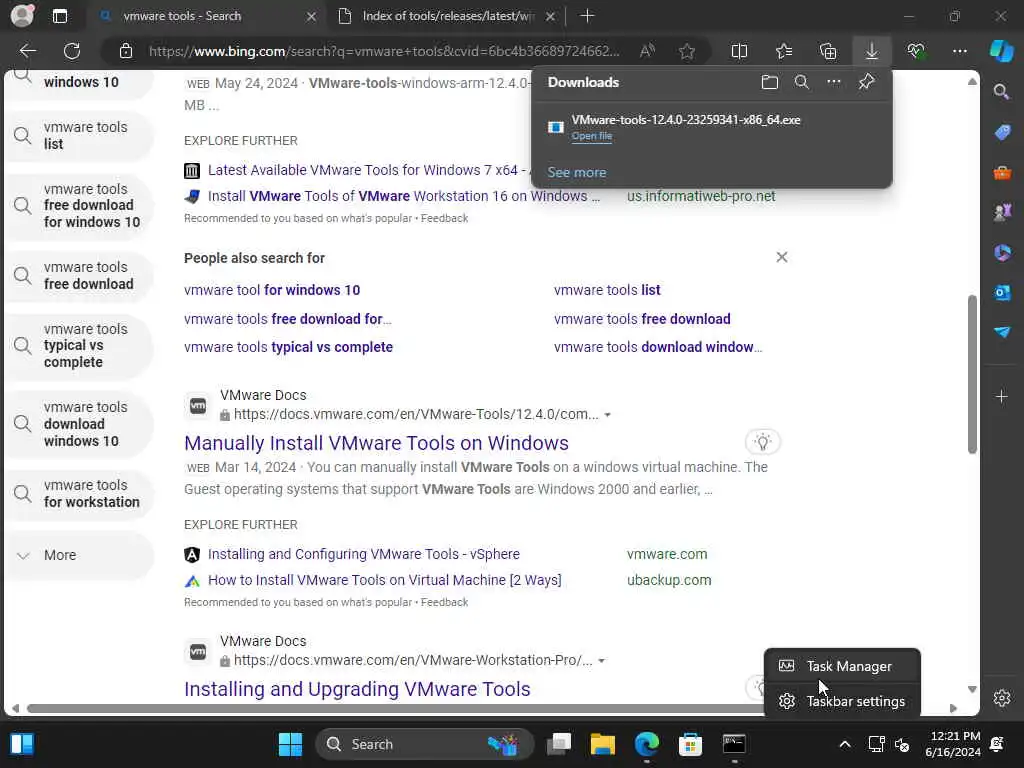Open the tab actions menu icon
Viewport: 1024px width, 768px height.
(x=59, y=16)
